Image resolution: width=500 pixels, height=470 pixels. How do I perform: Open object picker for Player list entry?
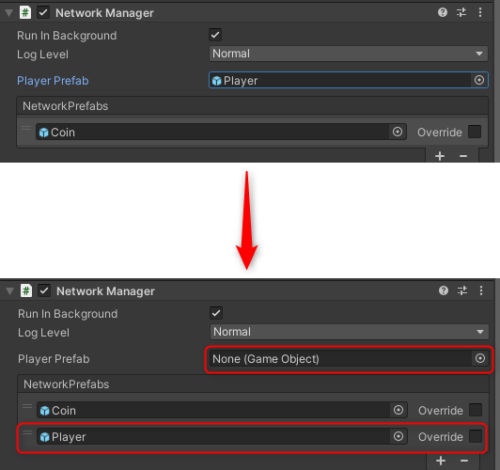398,436
